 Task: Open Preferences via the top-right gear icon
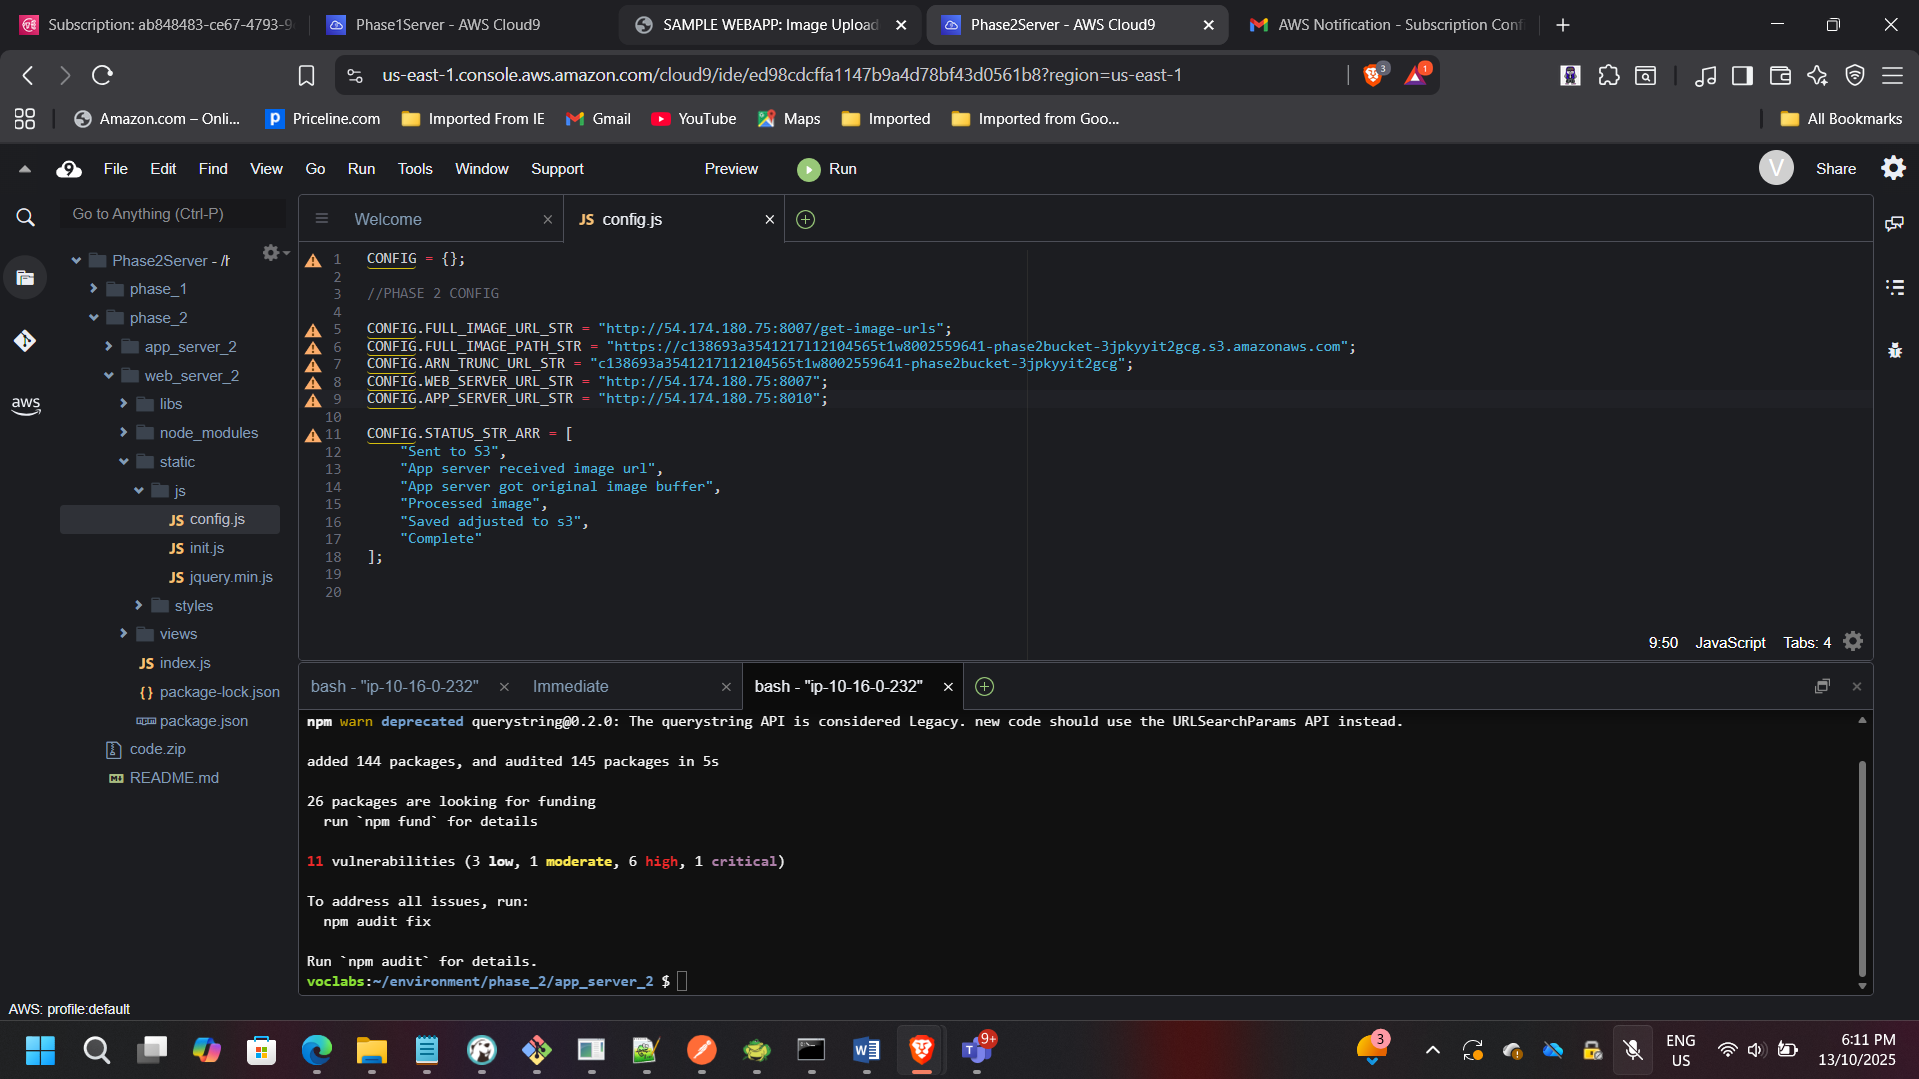(x=1893, y=168)
